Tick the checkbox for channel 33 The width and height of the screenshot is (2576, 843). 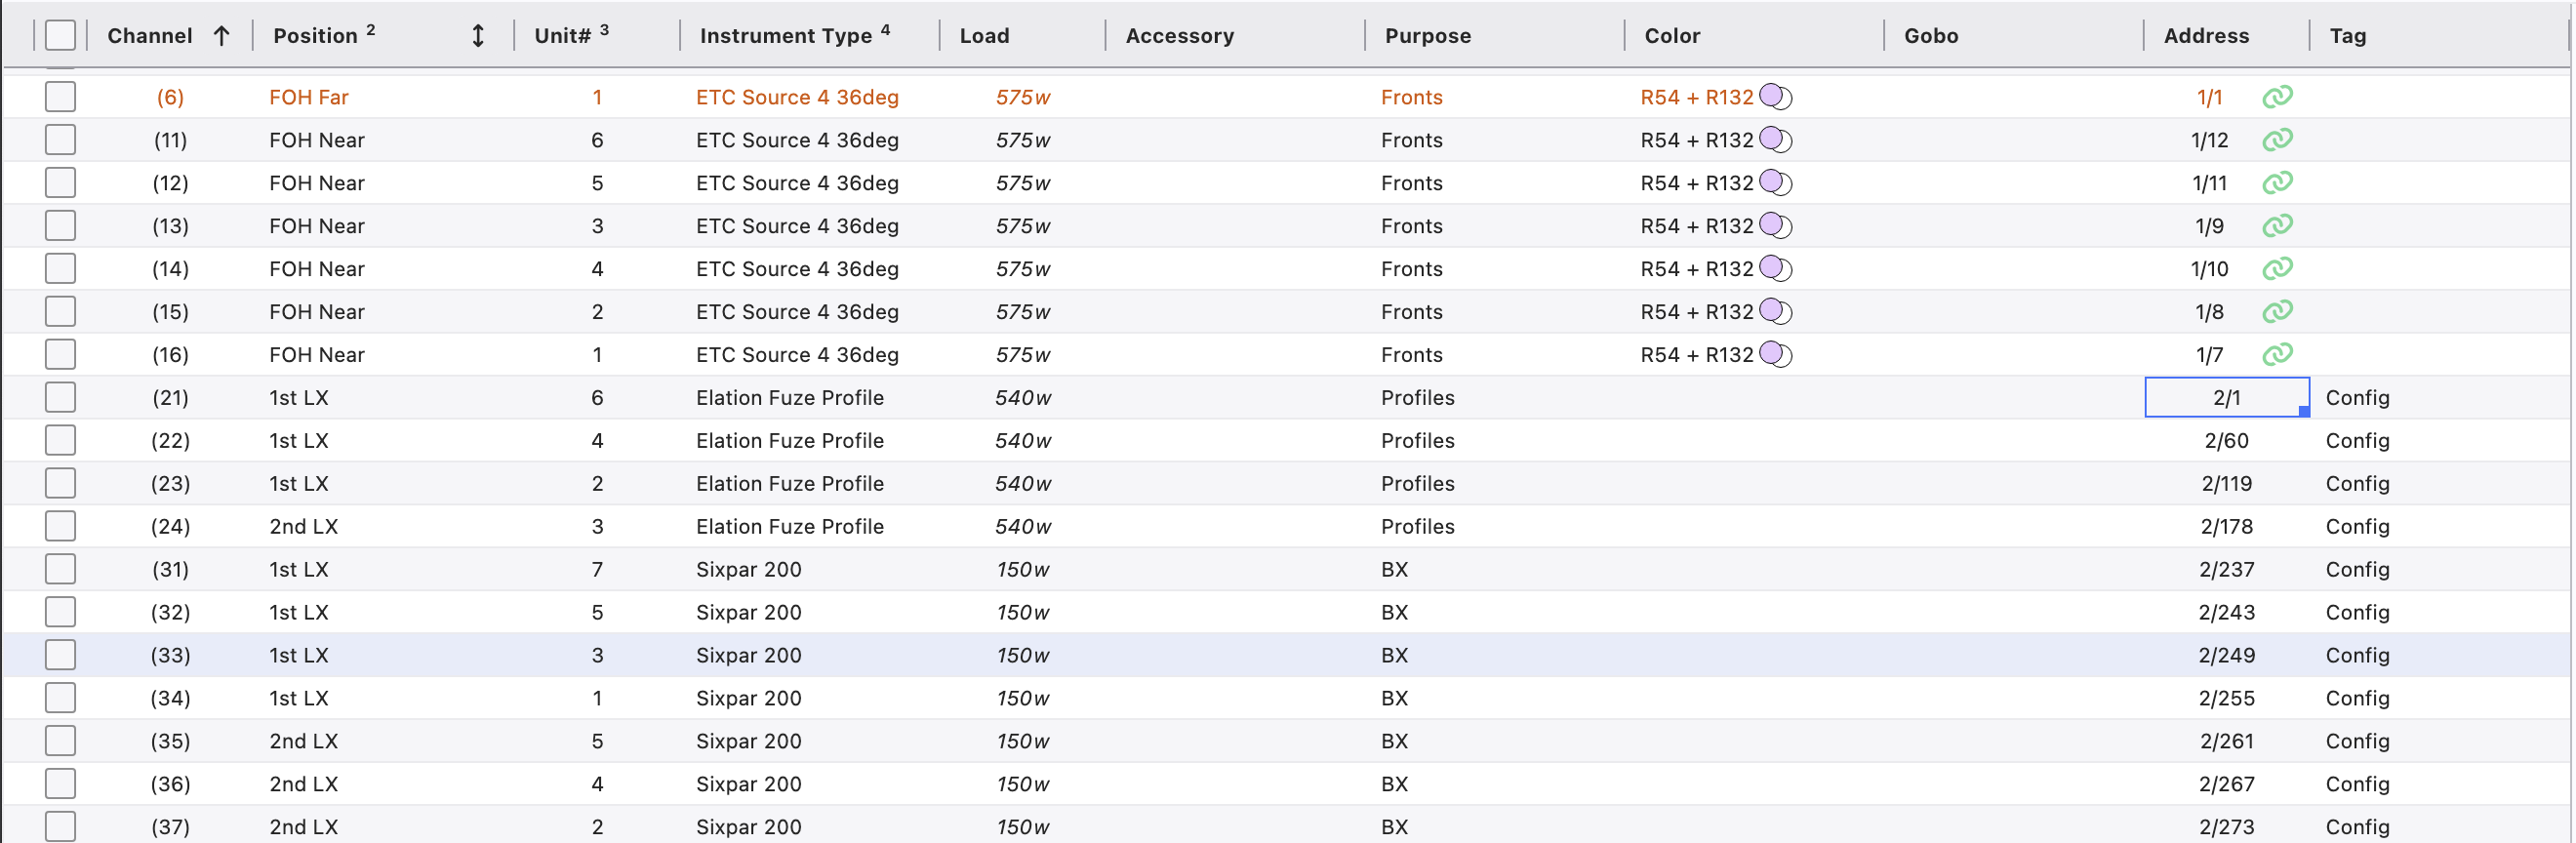(x=60, y=655)
